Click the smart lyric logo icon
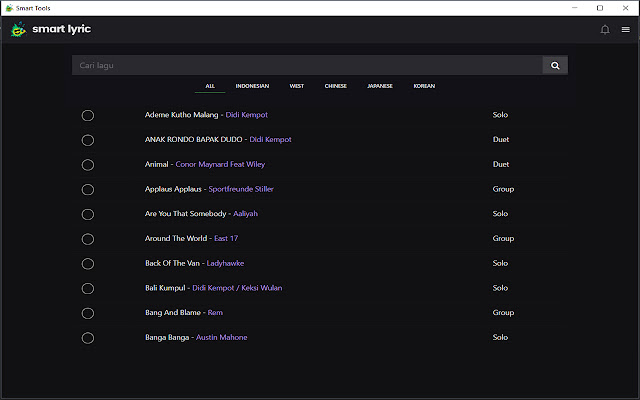The image size is (640, 400). (18, 29)
